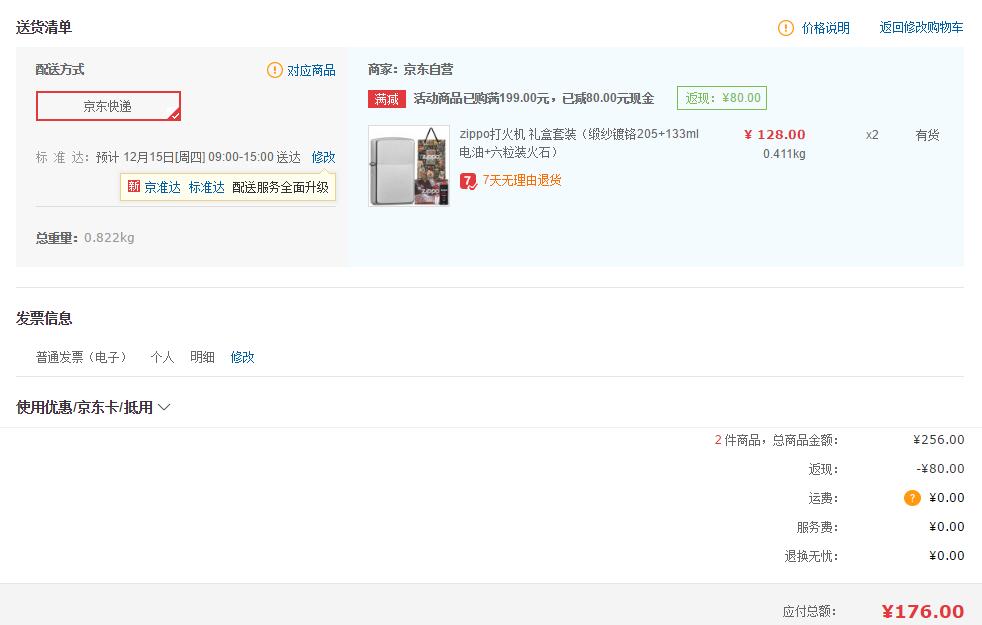Image resolution: width=982 pixels, height=625 pixels.
Task: Click the quantity x2 text
Action: [872, 135]
